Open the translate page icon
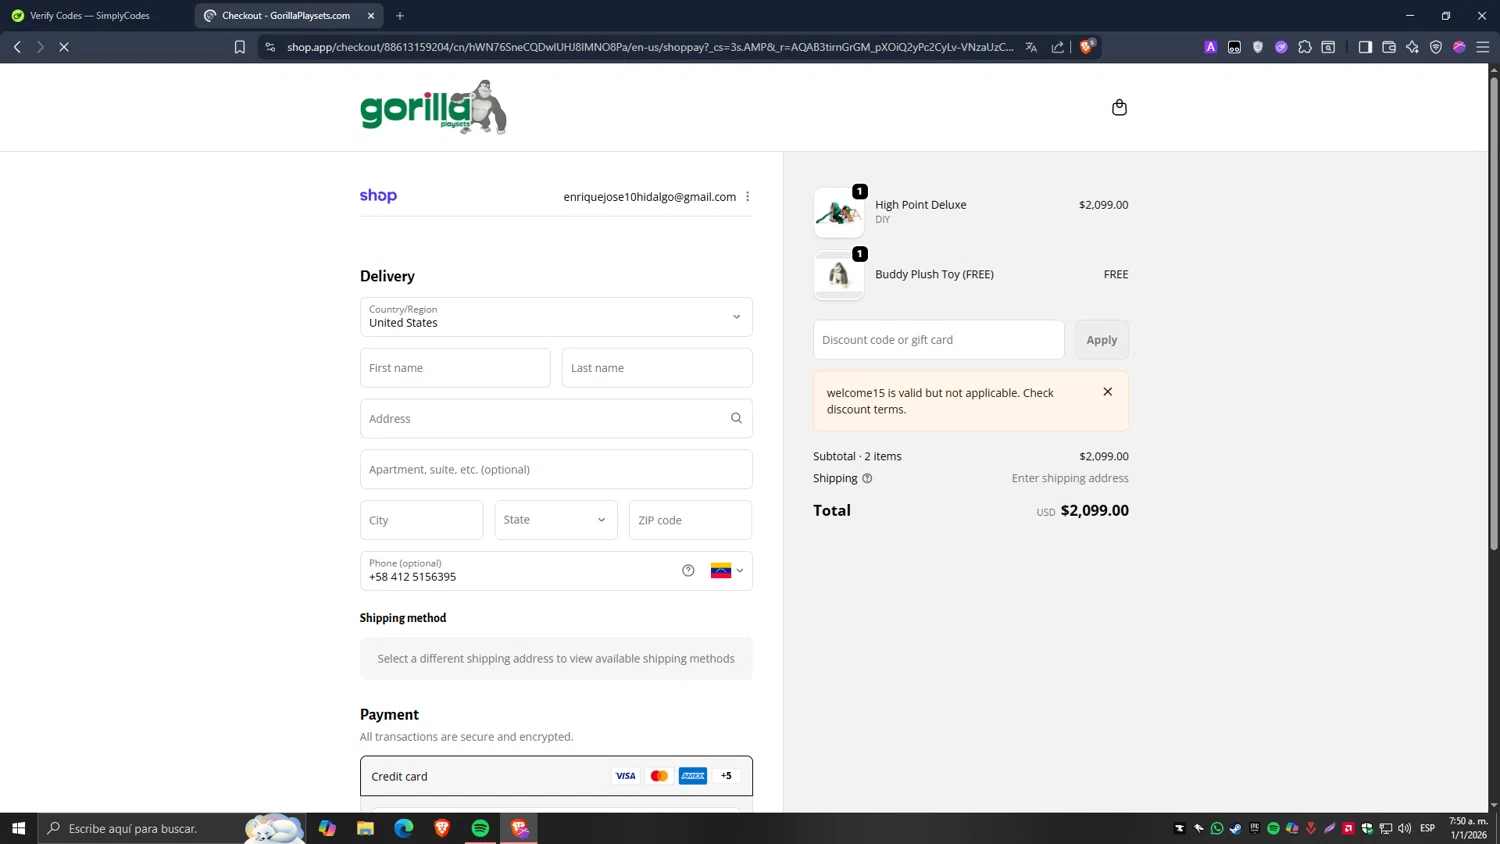The height and width of the screenshot is (844, 1500). click(x=1031, y=47)
